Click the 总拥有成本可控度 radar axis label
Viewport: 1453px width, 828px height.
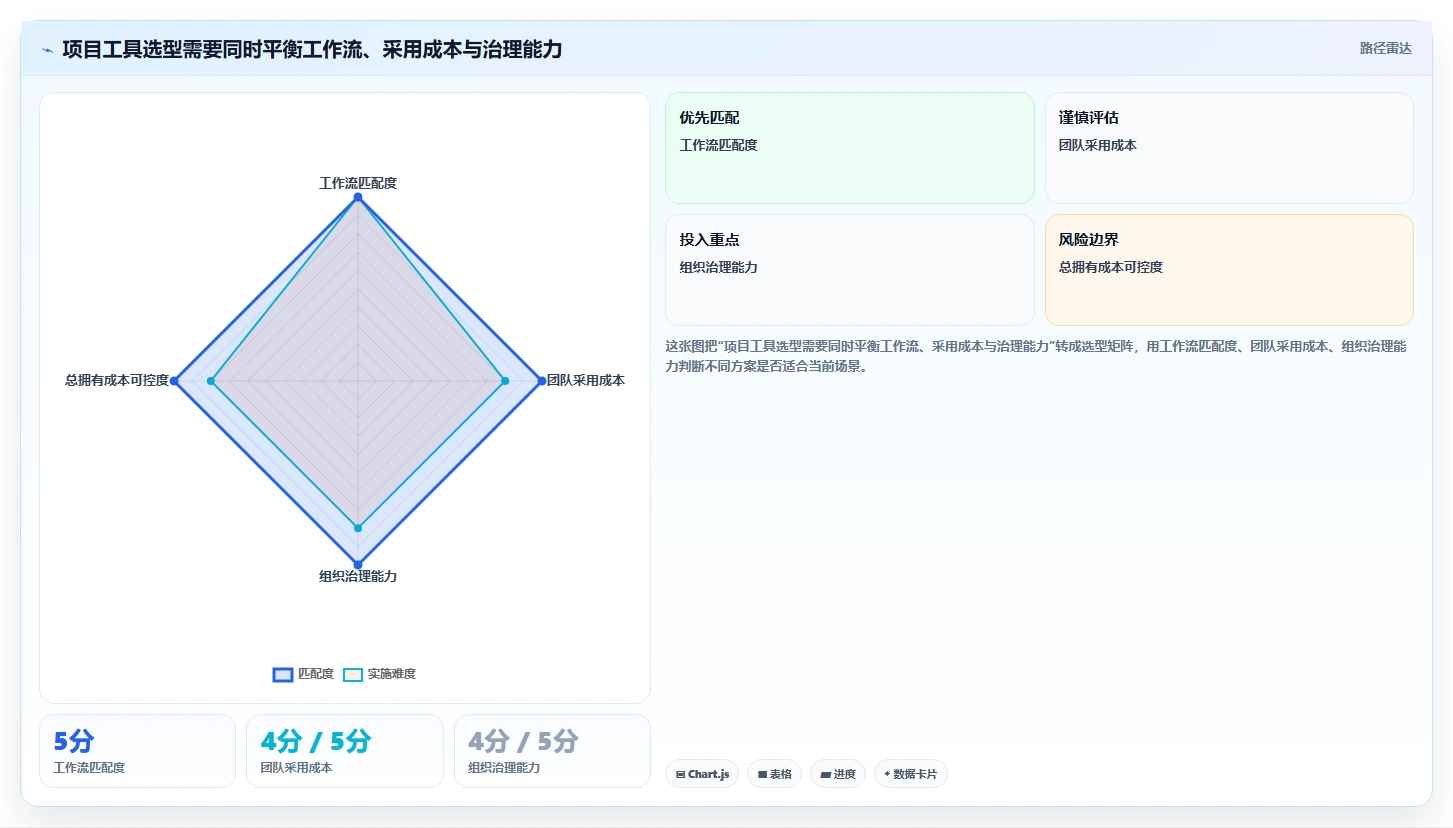pyautogui.click(x=117, y=380)
